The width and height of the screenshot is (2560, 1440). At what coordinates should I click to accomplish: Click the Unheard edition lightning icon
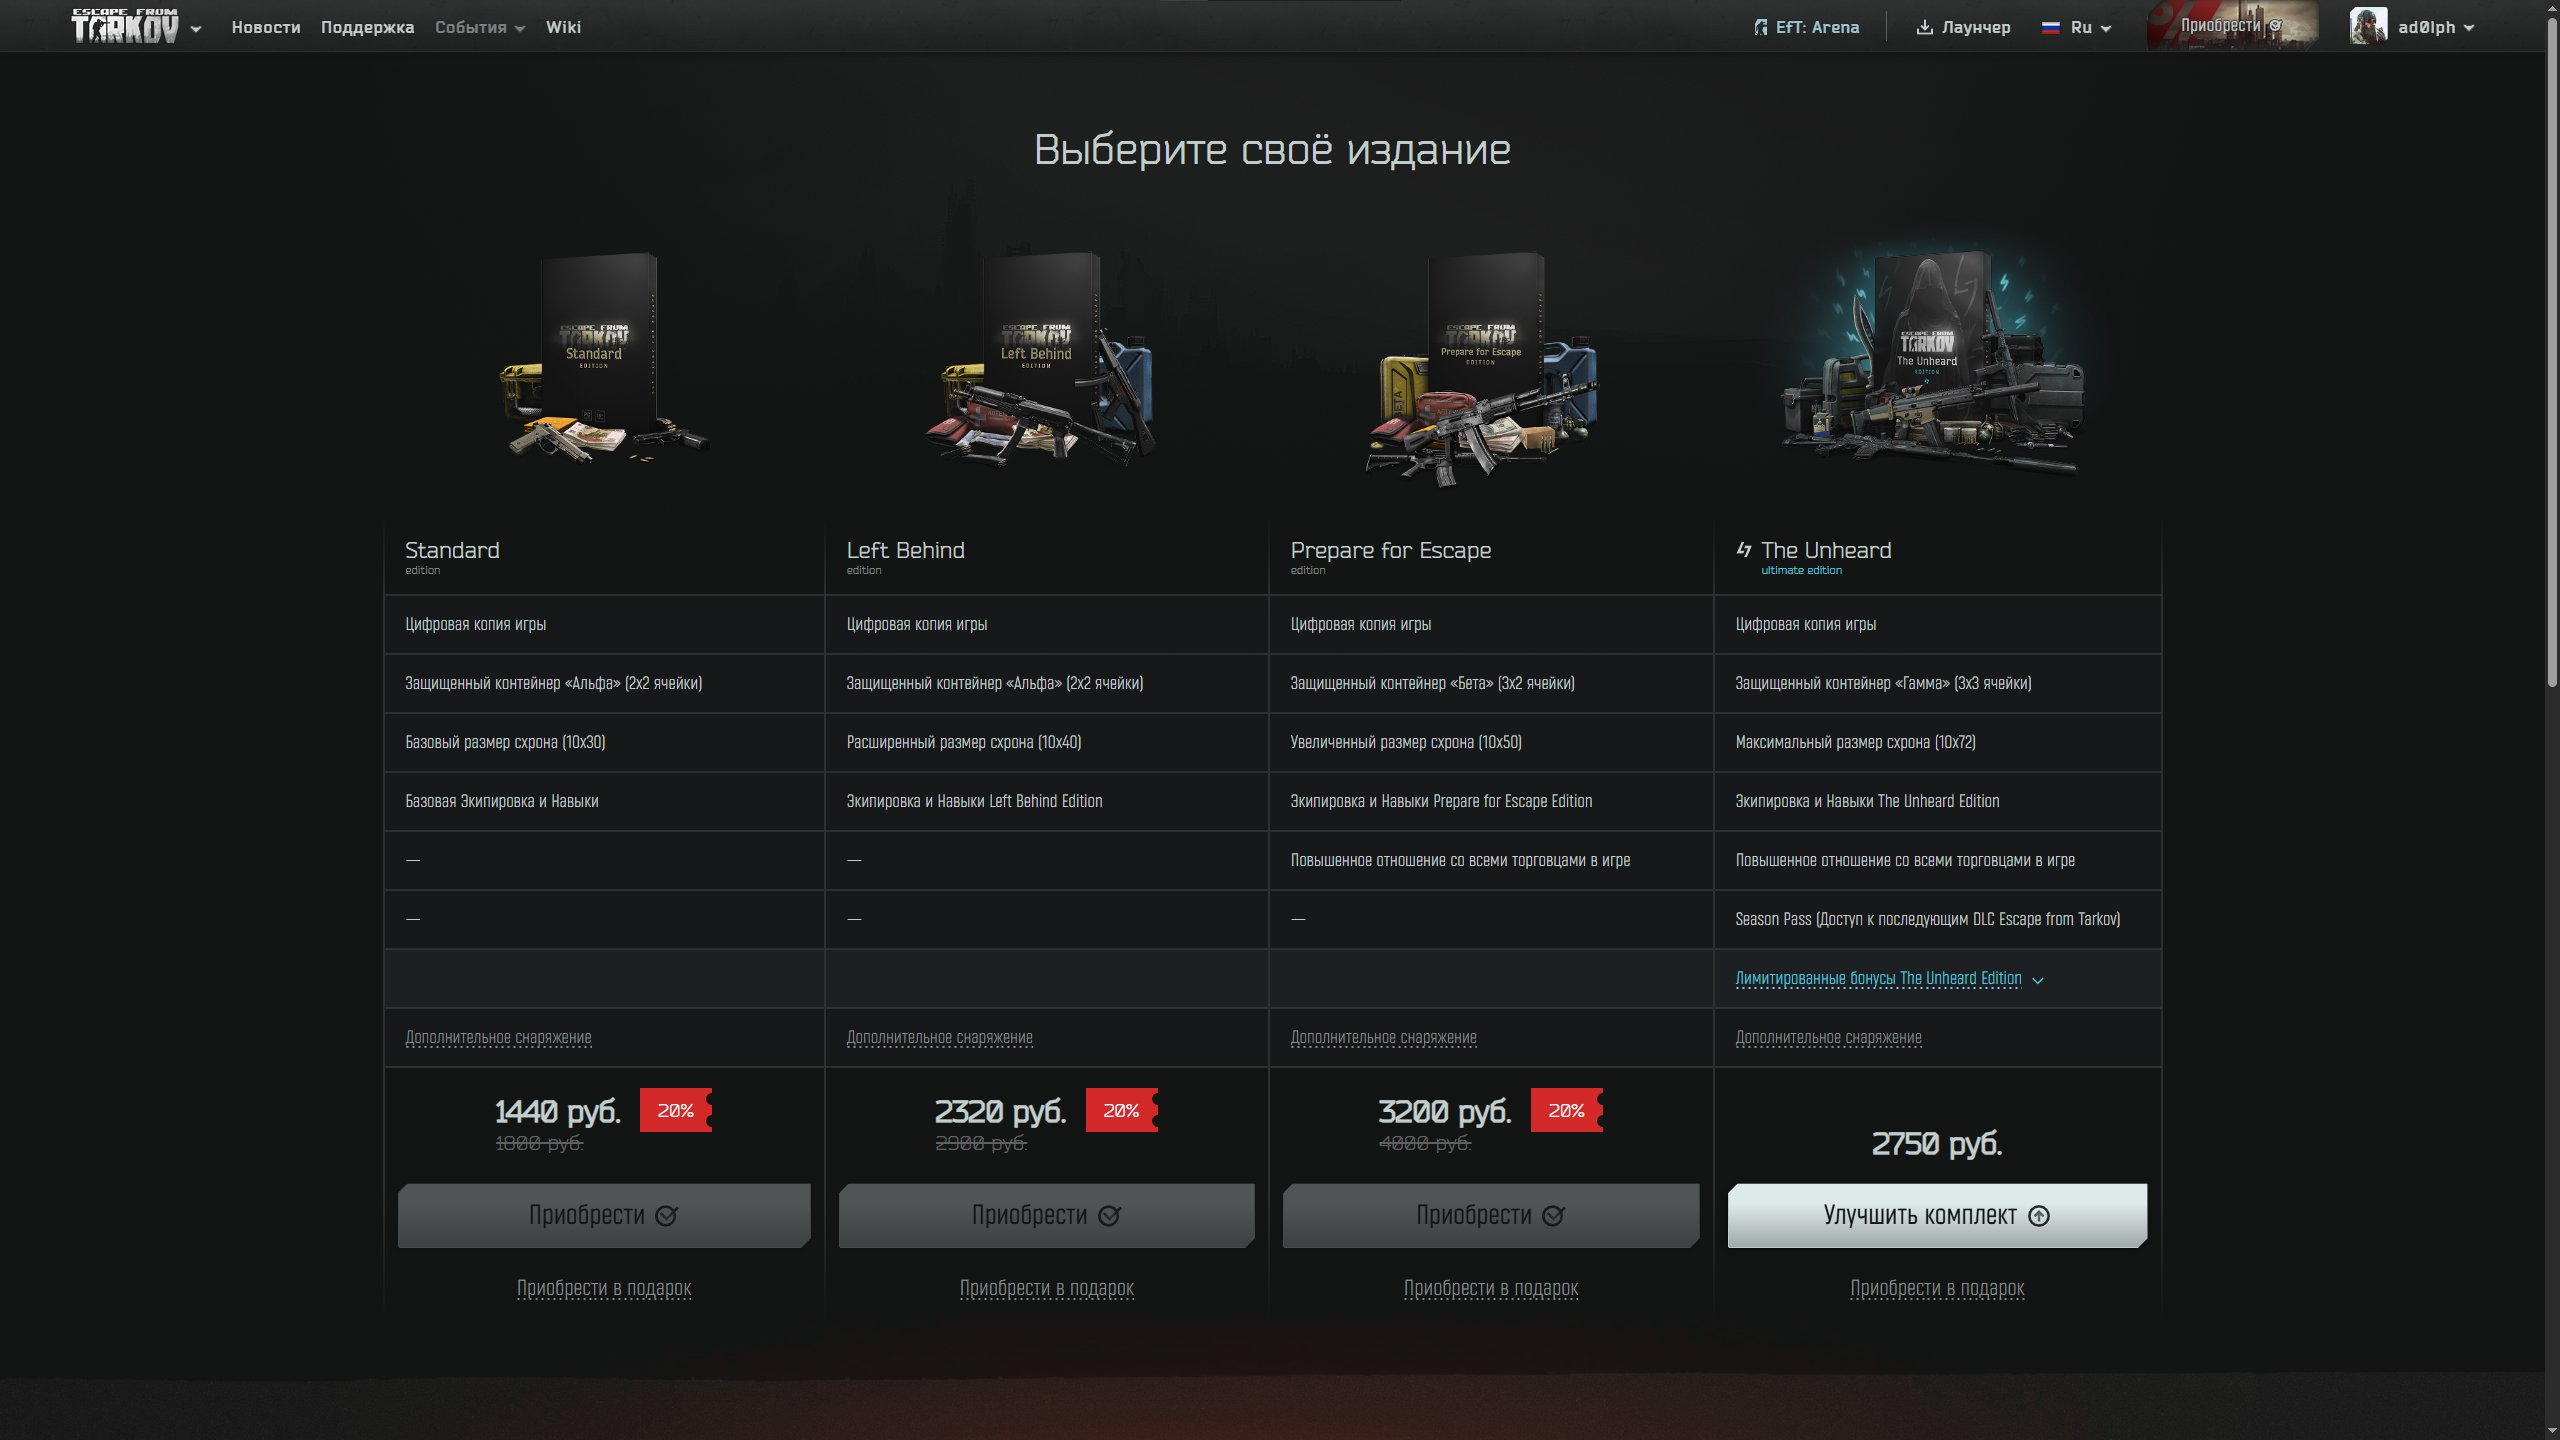tap(1744, 550)
